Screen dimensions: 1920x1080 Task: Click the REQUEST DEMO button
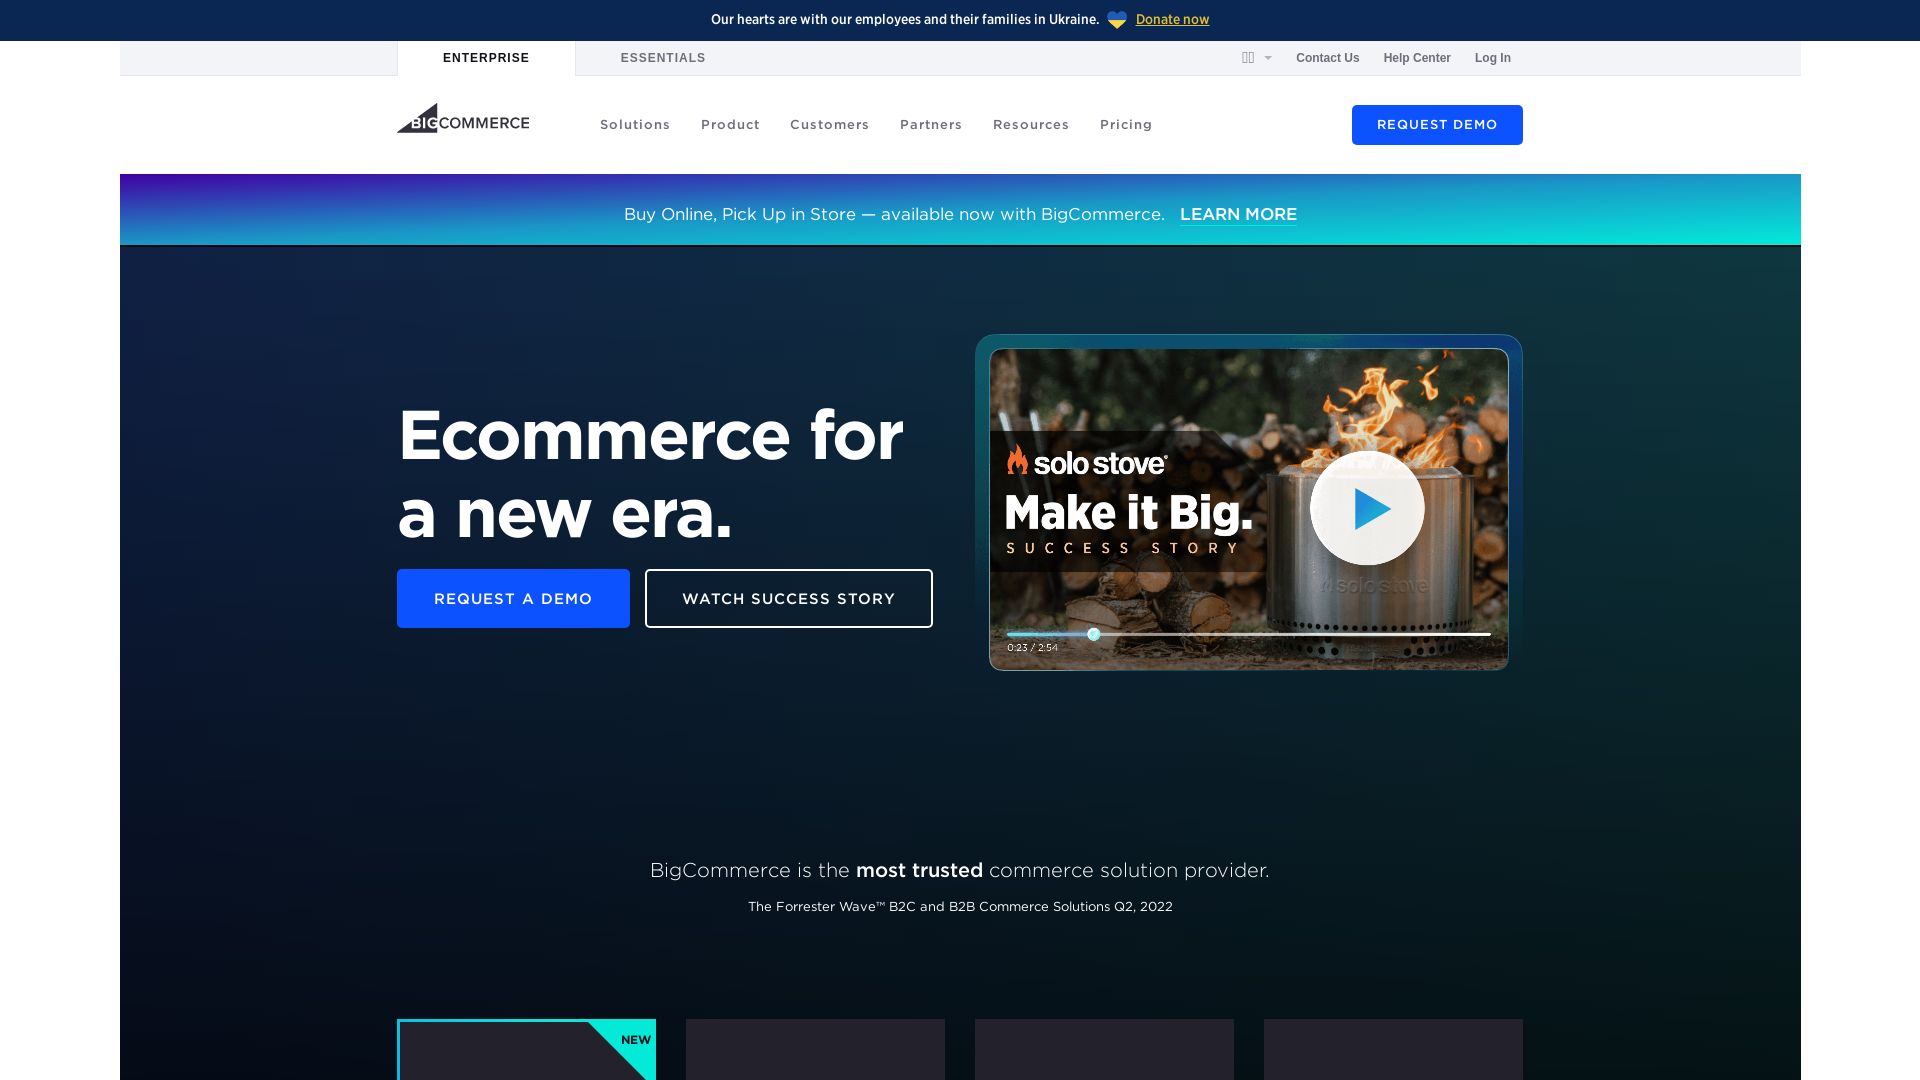tap(1437, 124)
